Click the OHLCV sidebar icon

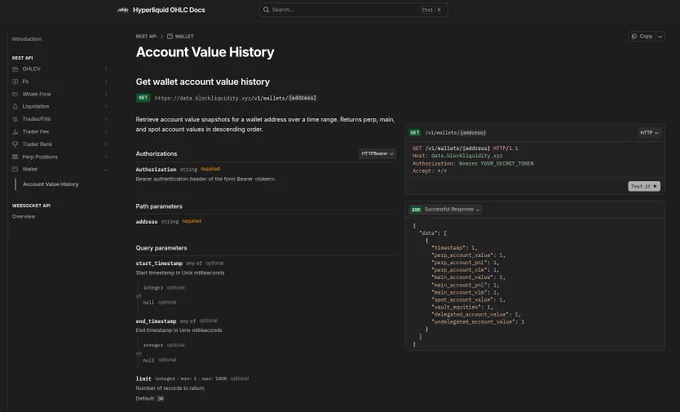[x=15, y=69]
